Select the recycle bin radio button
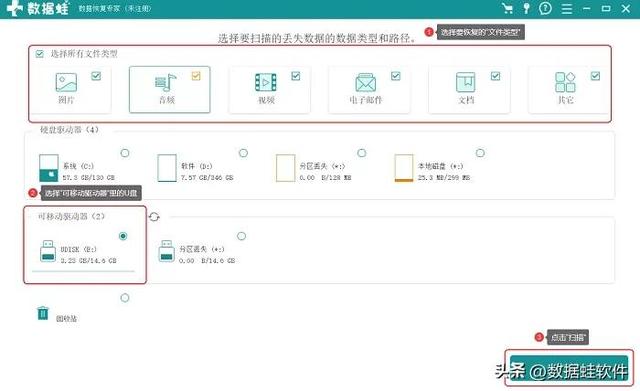The image size is (640, 391). tap(125, 298)
